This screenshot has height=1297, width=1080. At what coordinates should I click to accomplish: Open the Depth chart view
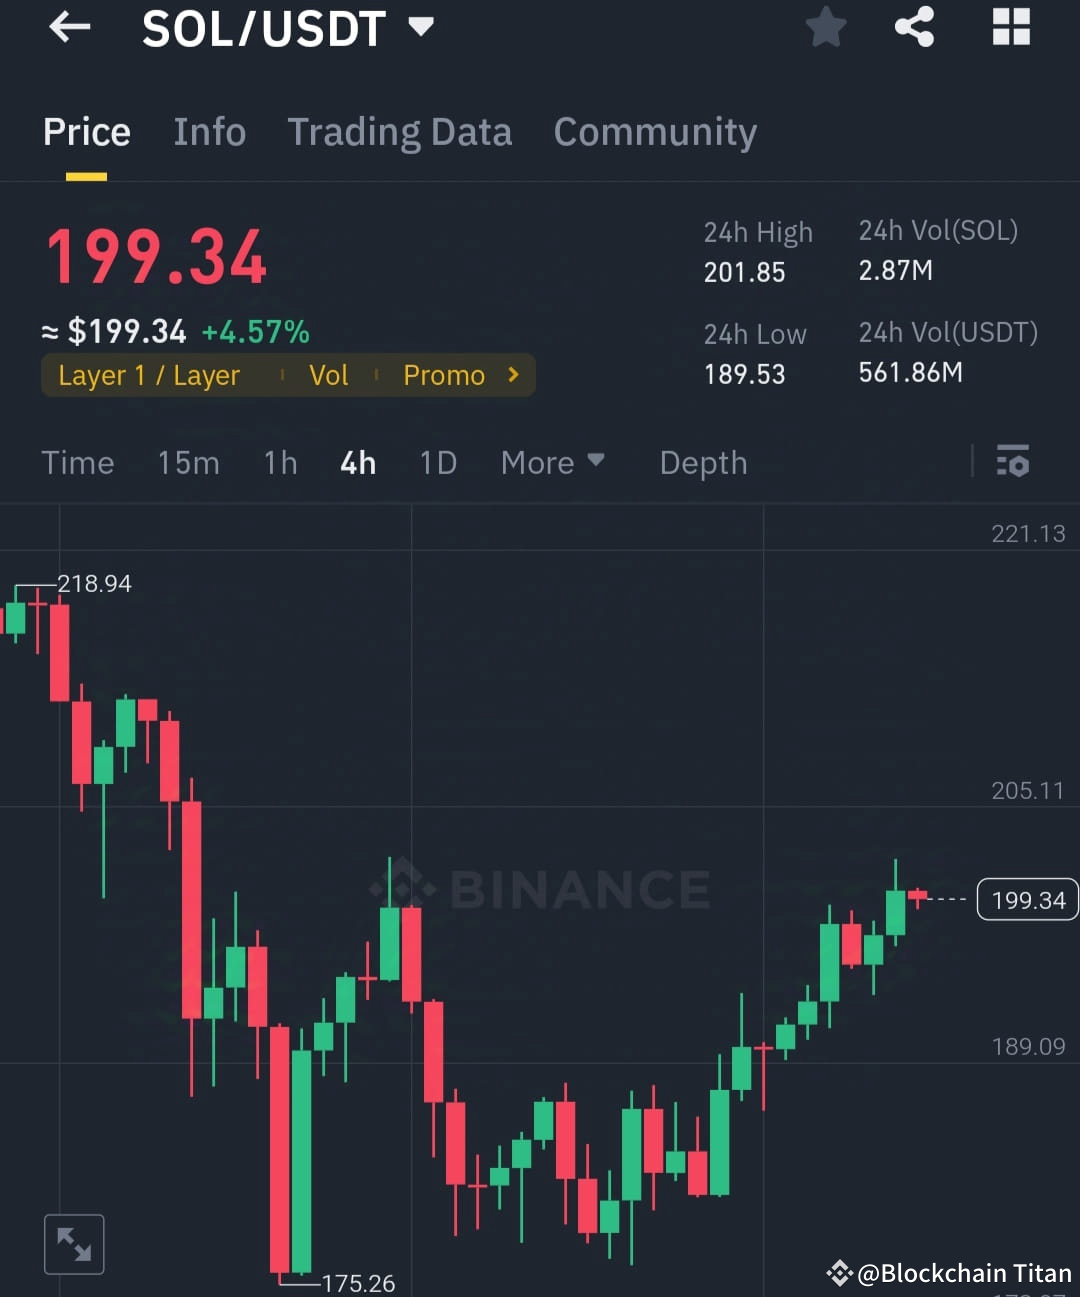pos(703,462)
